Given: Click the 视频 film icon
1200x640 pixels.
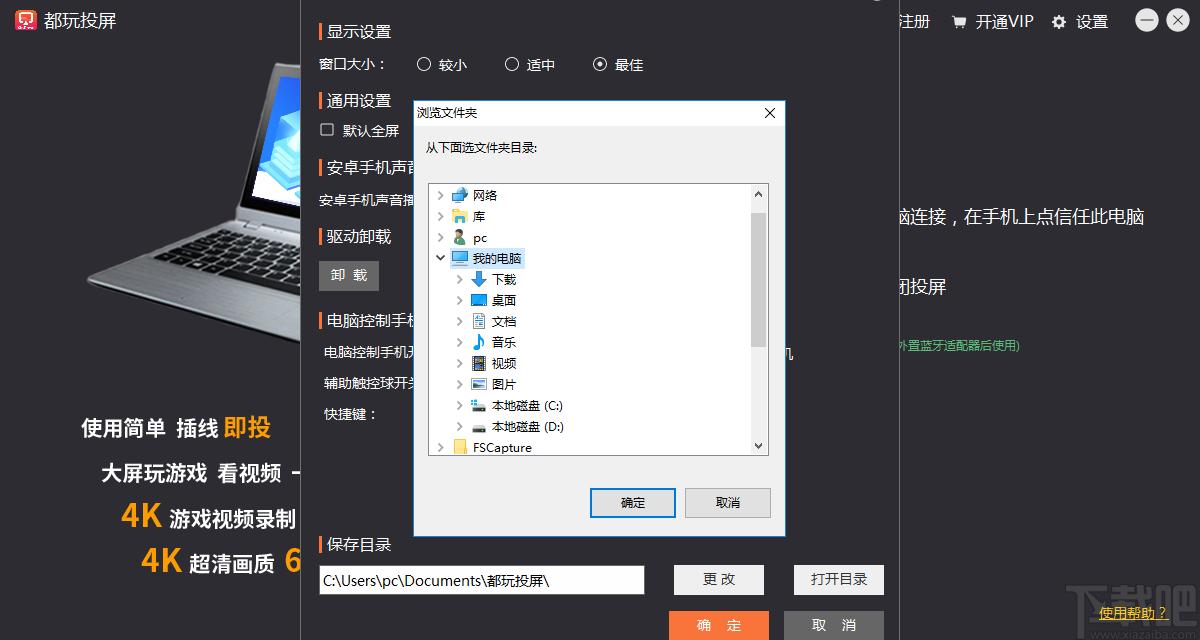Looking at the screenshot, I should point(479,363).
